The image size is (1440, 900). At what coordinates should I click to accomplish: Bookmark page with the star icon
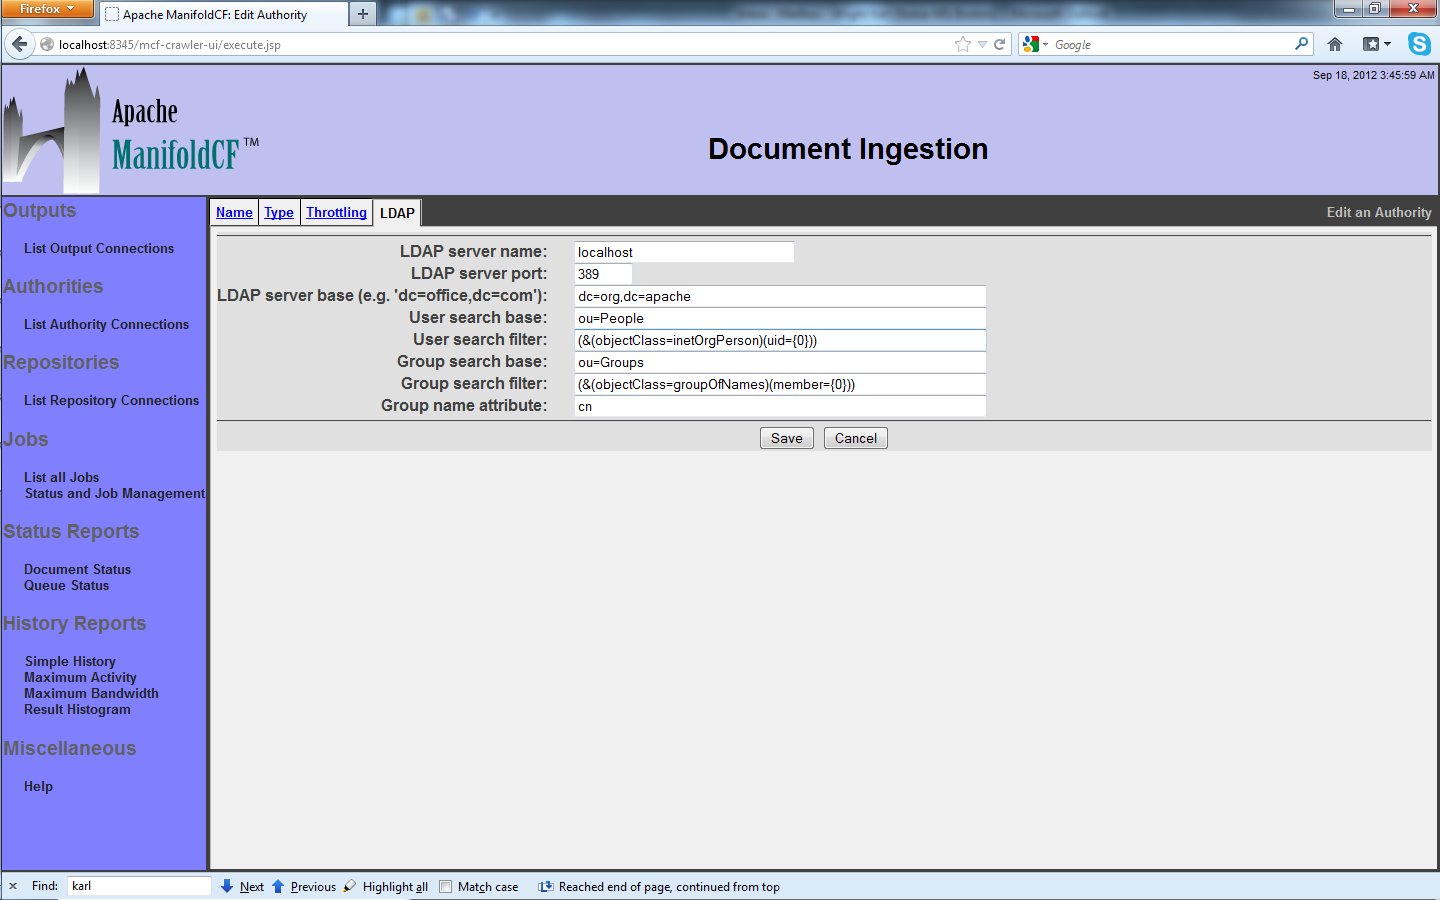pos(962,44)
